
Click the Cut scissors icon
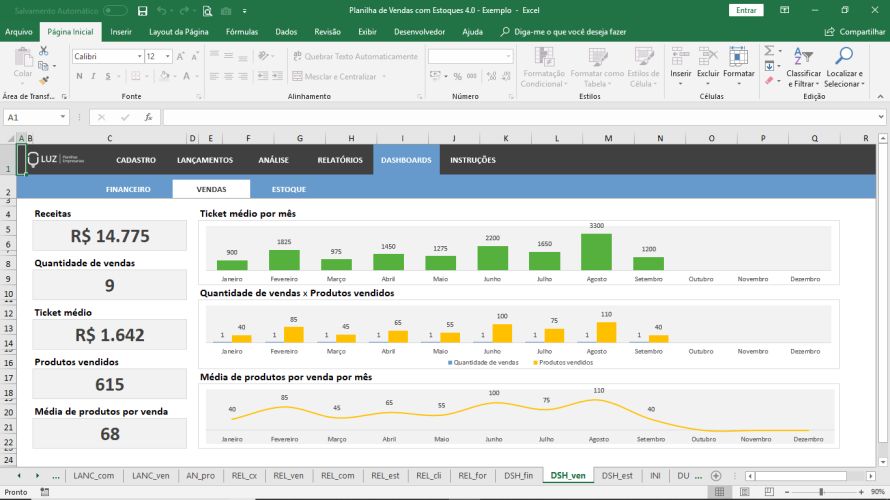[43, 52]
